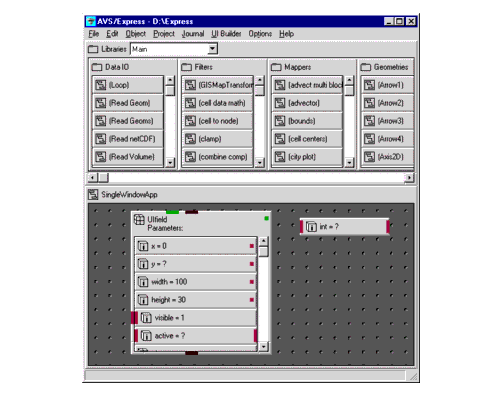Screen dimensions: 503x393
Task: Click the Geometries folder icon
Action: pyautogui.click(x=366, y=67)
